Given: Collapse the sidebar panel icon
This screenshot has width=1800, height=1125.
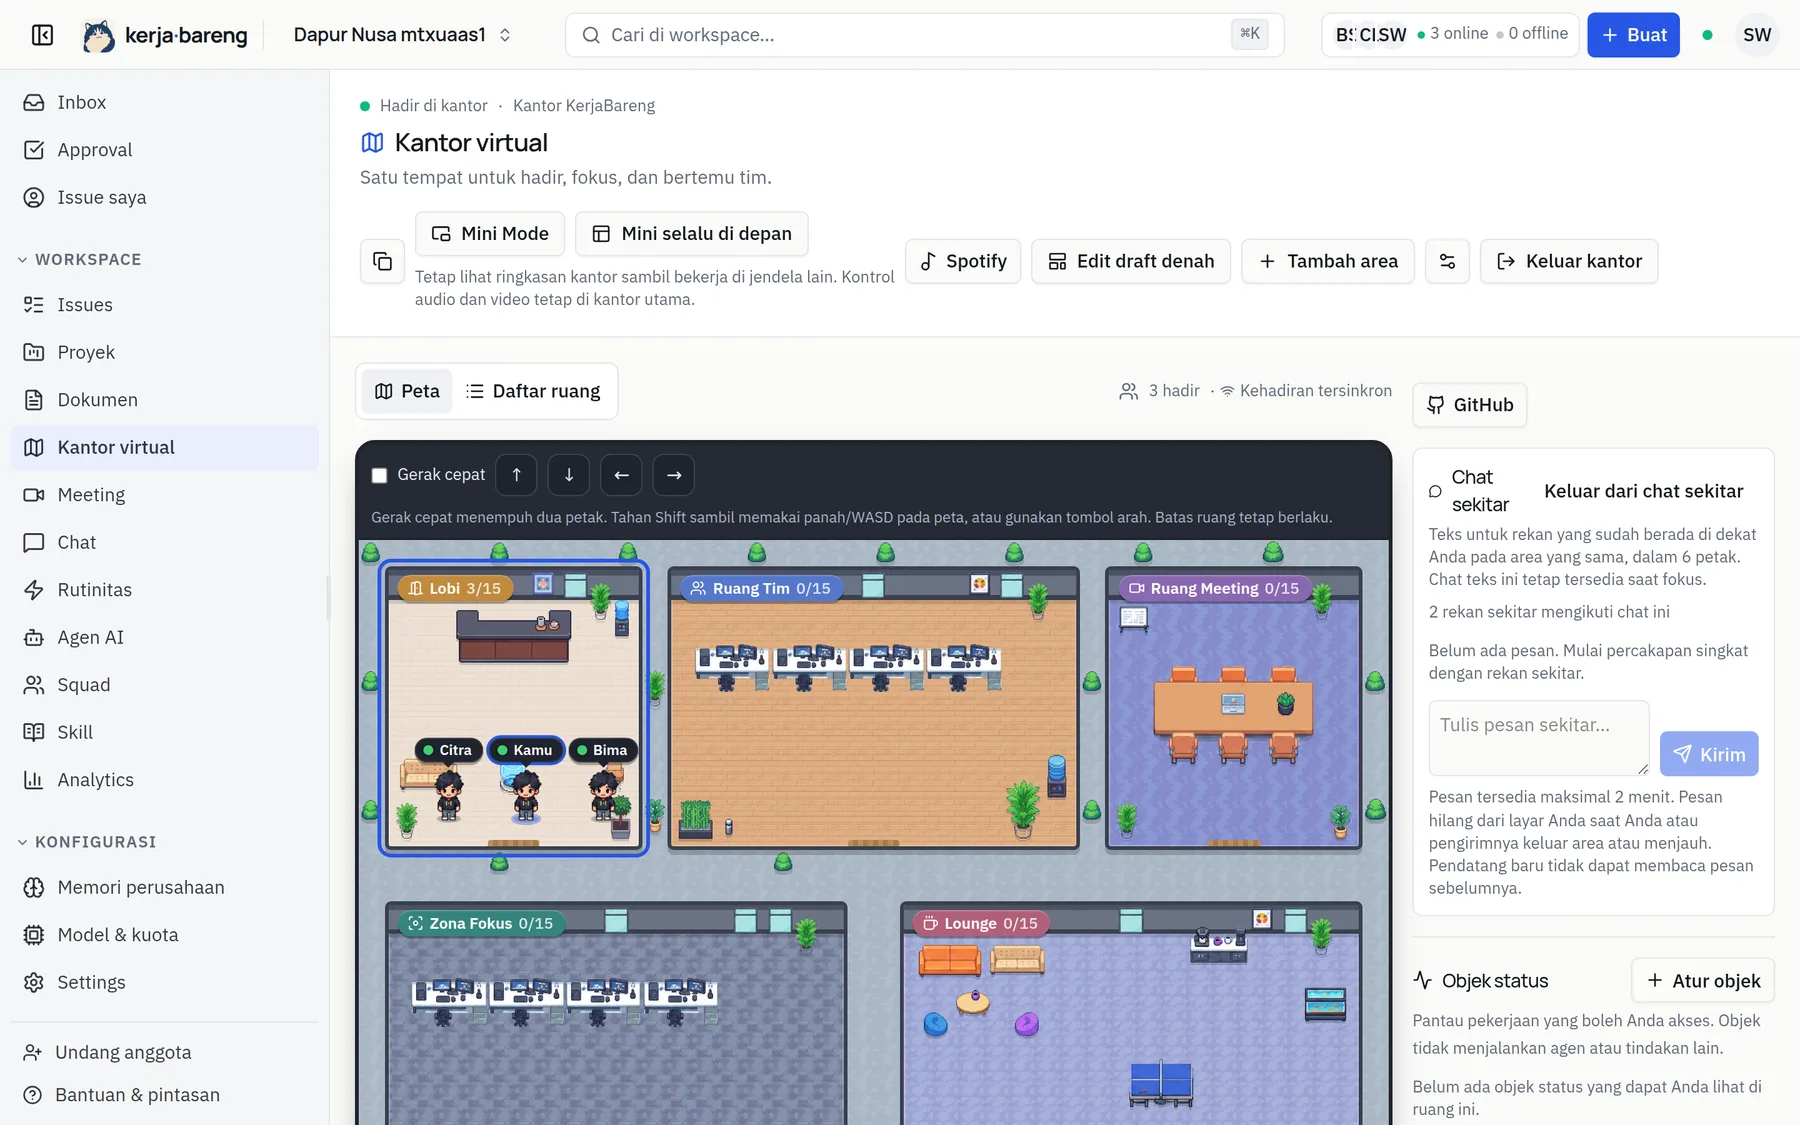Looking at the screenshot, I should pos(42,35).
